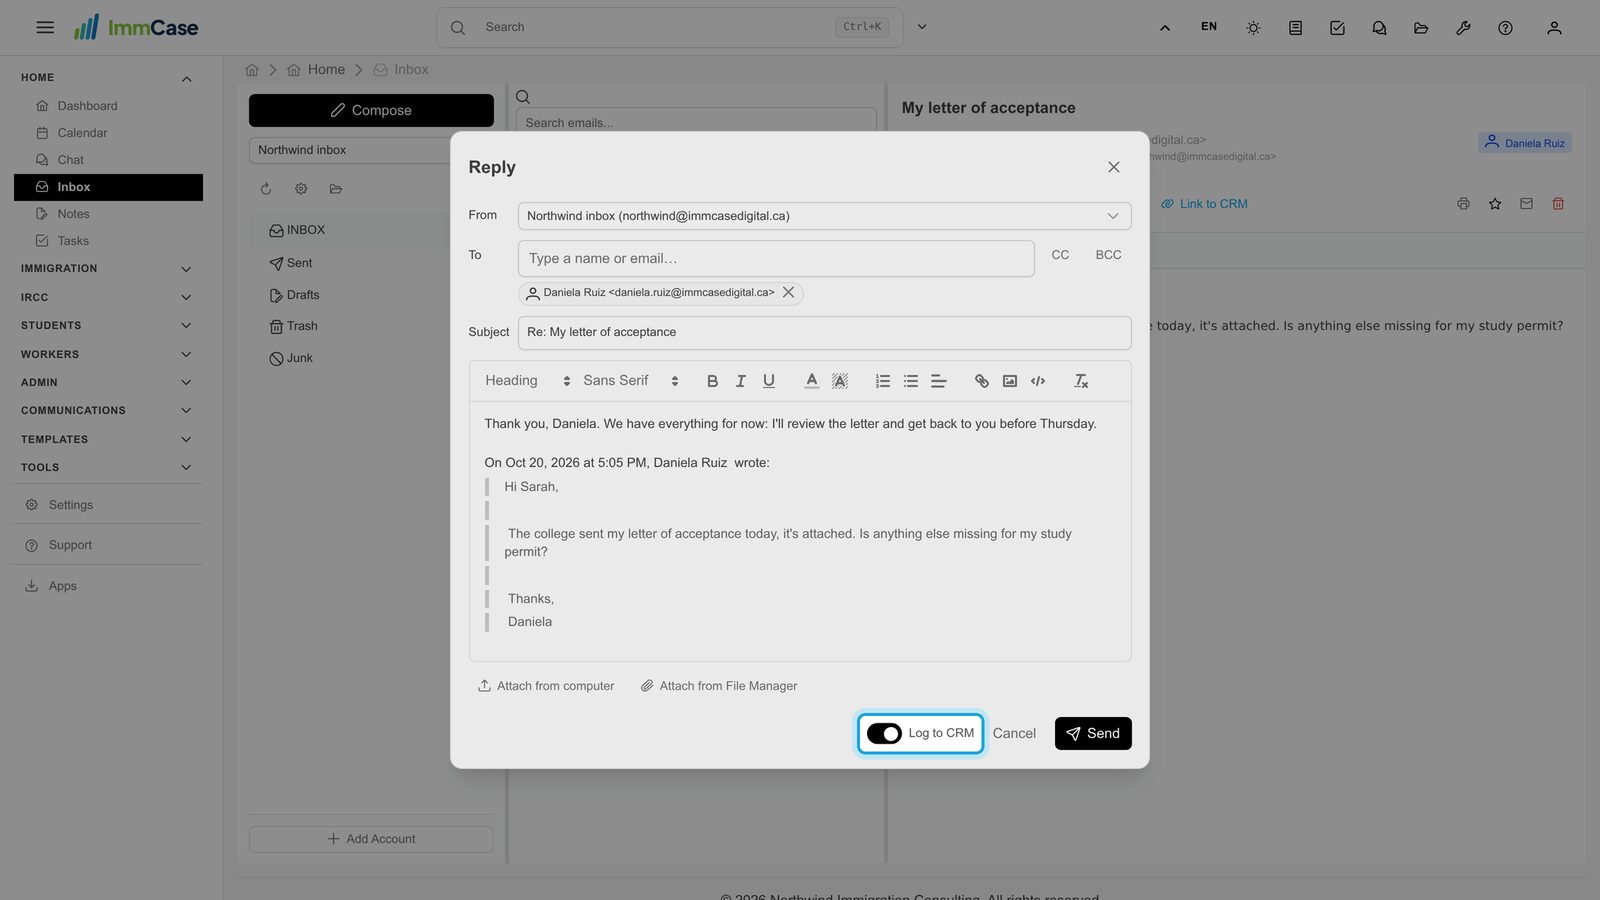Open text alignment options

pos(938,381)
